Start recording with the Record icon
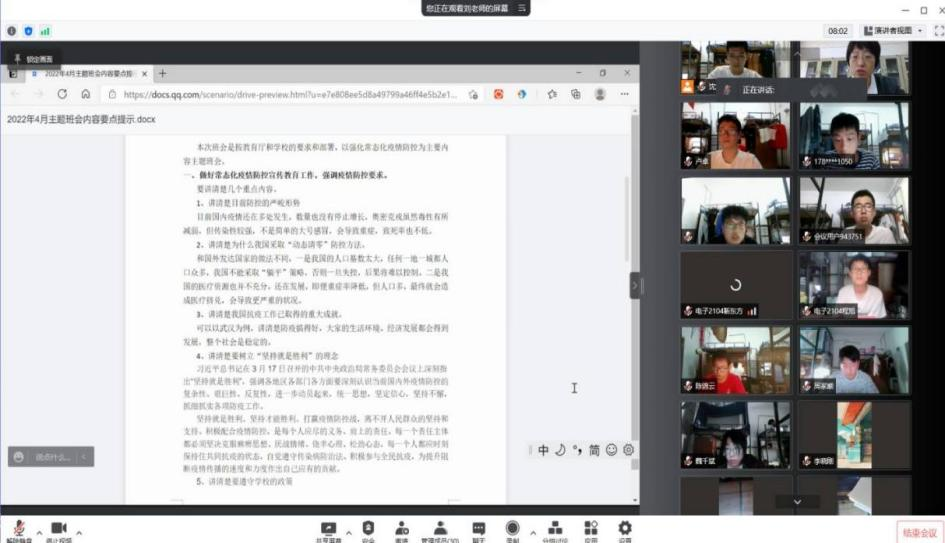The width and height of the screenshot is (945, 543). click(512, 528)
